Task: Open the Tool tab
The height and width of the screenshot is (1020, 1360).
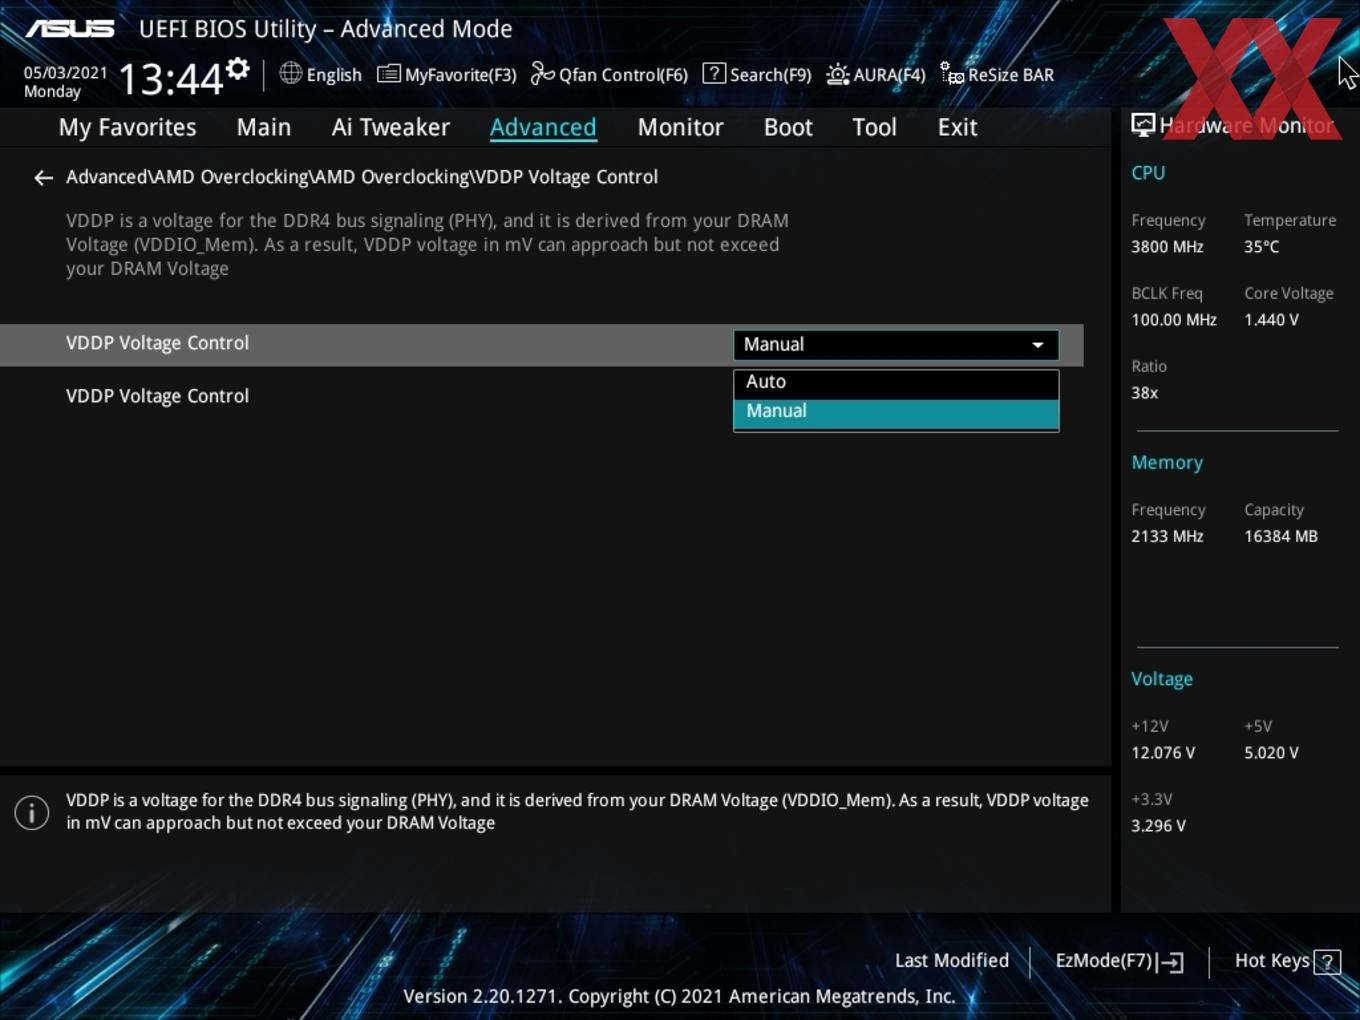Action: pyautogui.click(x=874, y=127)
